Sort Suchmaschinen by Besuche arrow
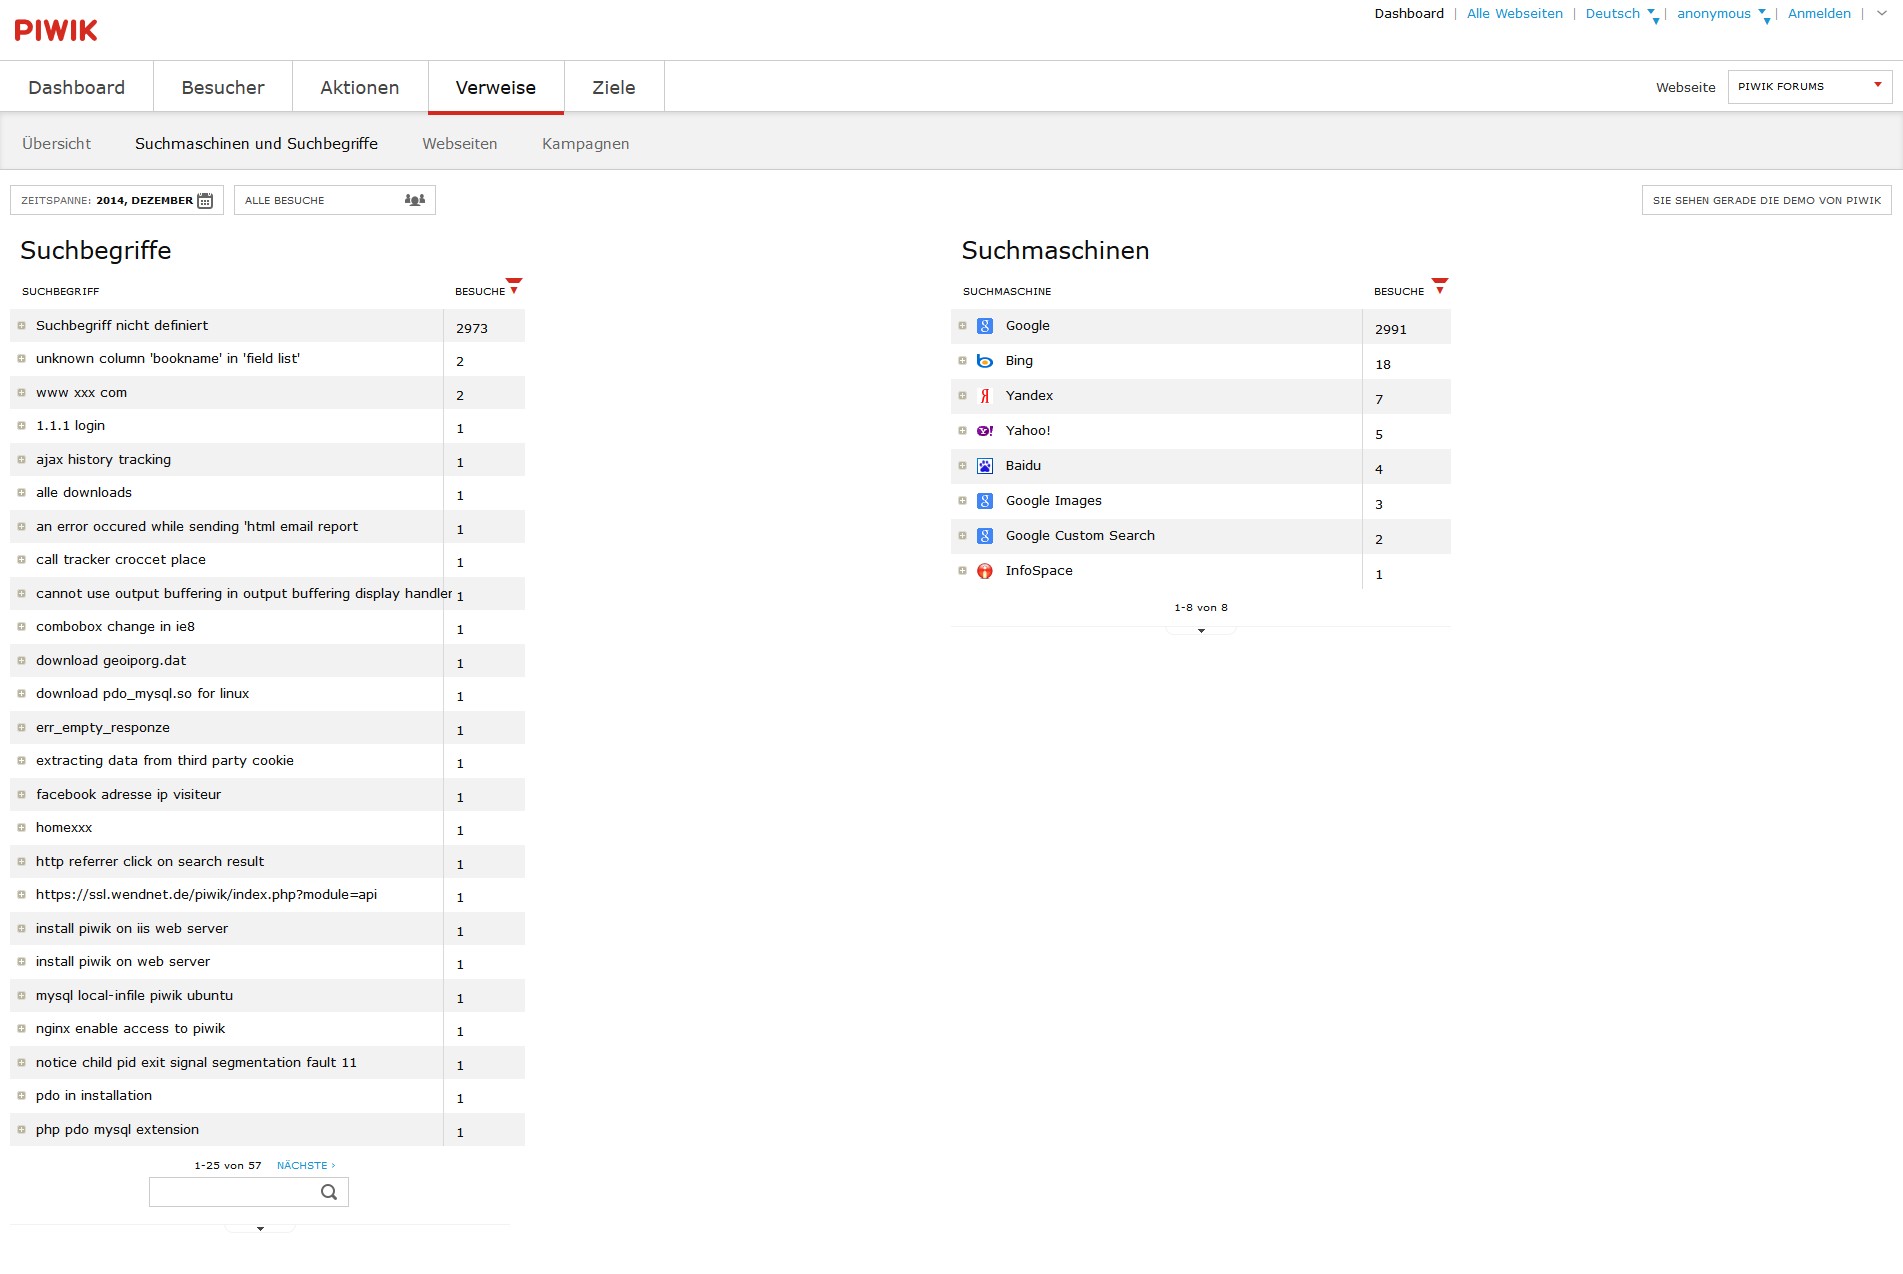 1440,286
